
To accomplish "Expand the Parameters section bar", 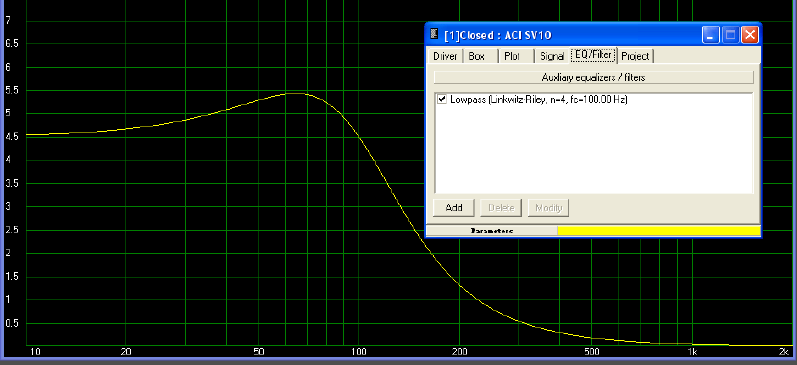I will tap(492, 231).
